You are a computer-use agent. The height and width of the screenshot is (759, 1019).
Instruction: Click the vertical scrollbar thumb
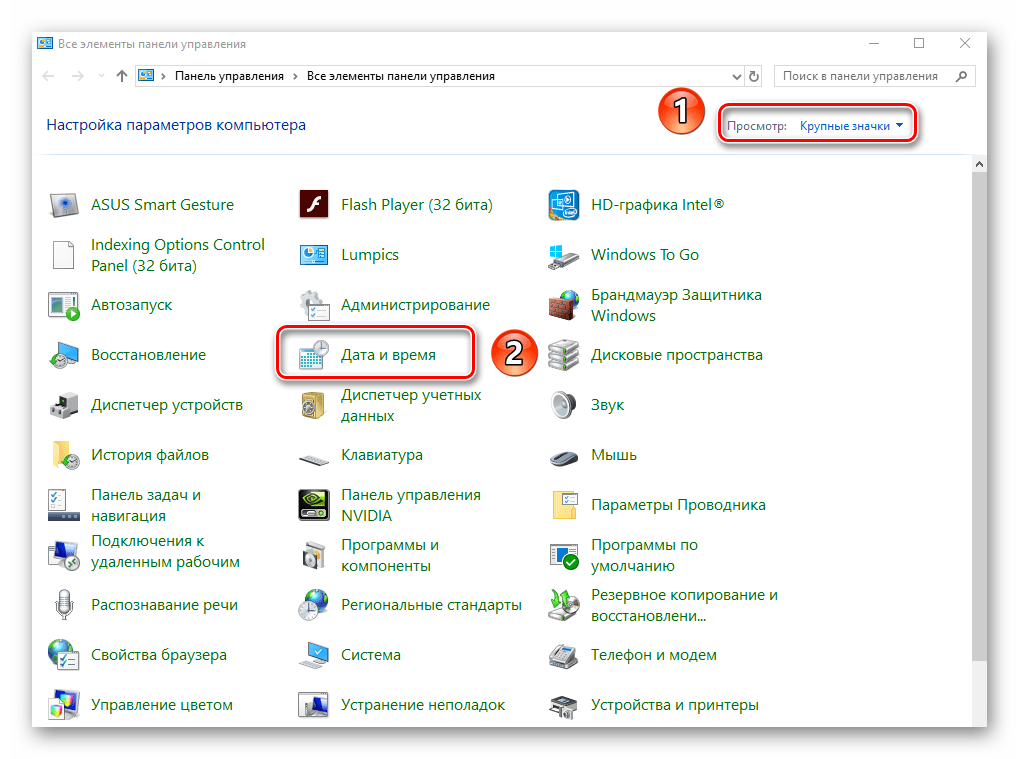coord(979,417)
